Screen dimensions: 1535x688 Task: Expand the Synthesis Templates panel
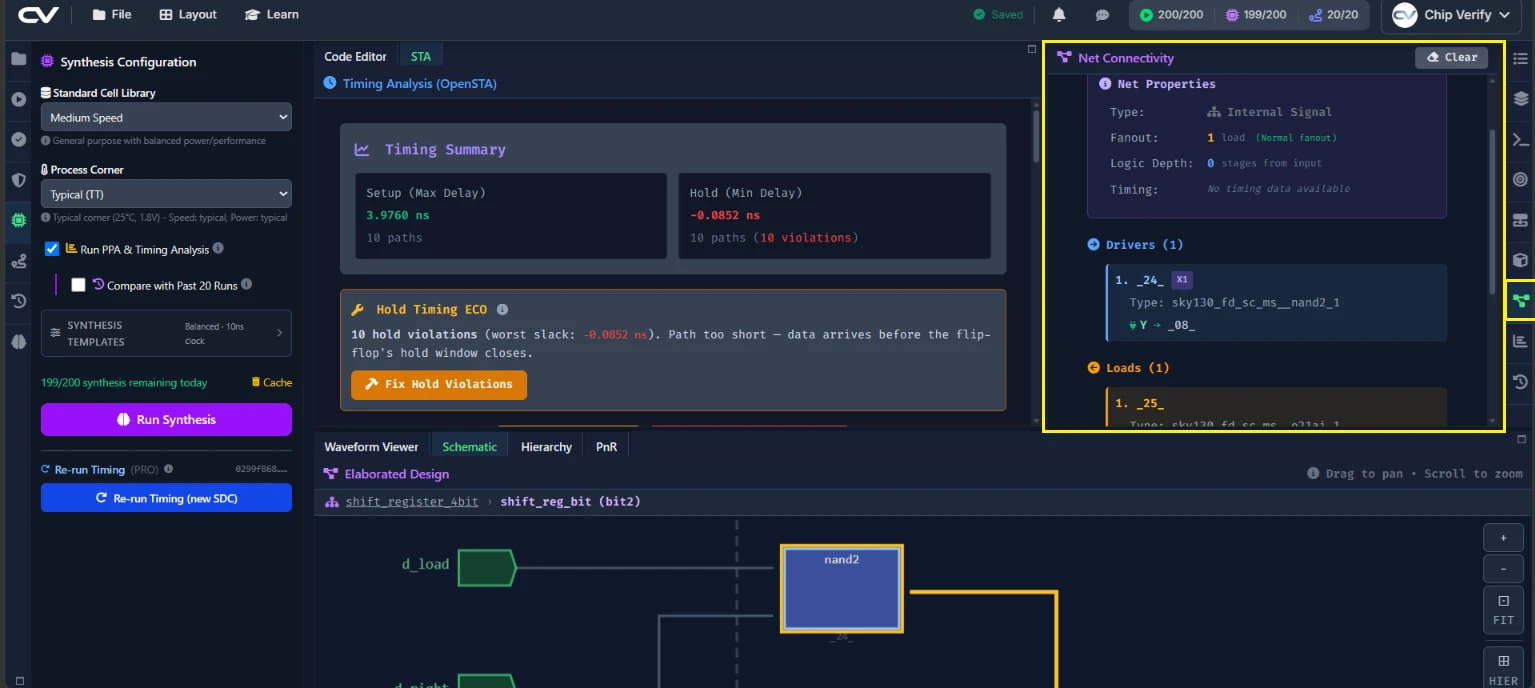point(166,333)
